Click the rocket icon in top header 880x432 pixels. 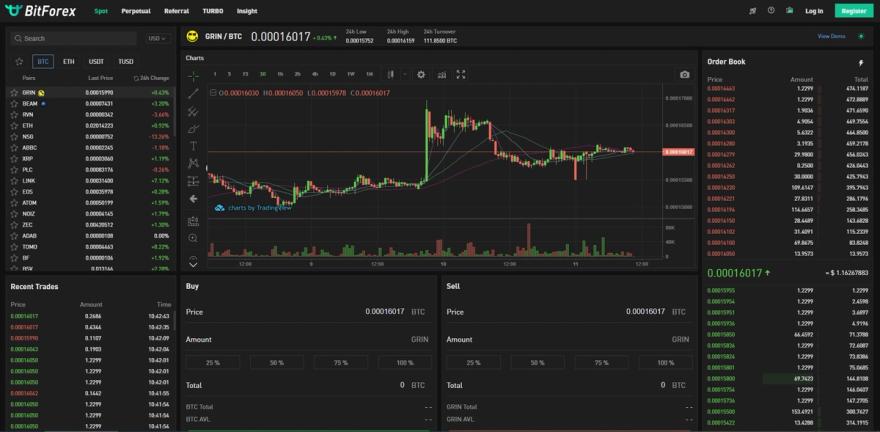tap(753, 11)
